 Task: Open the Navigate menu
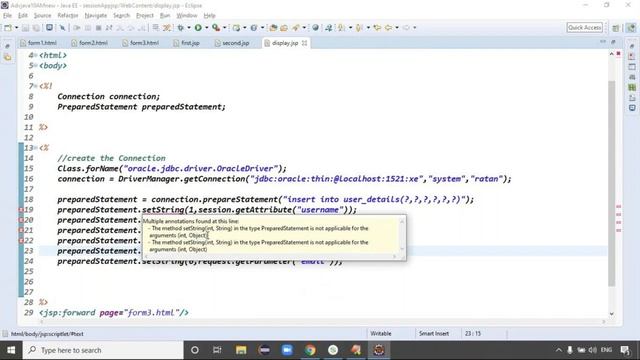click(96, 16)
